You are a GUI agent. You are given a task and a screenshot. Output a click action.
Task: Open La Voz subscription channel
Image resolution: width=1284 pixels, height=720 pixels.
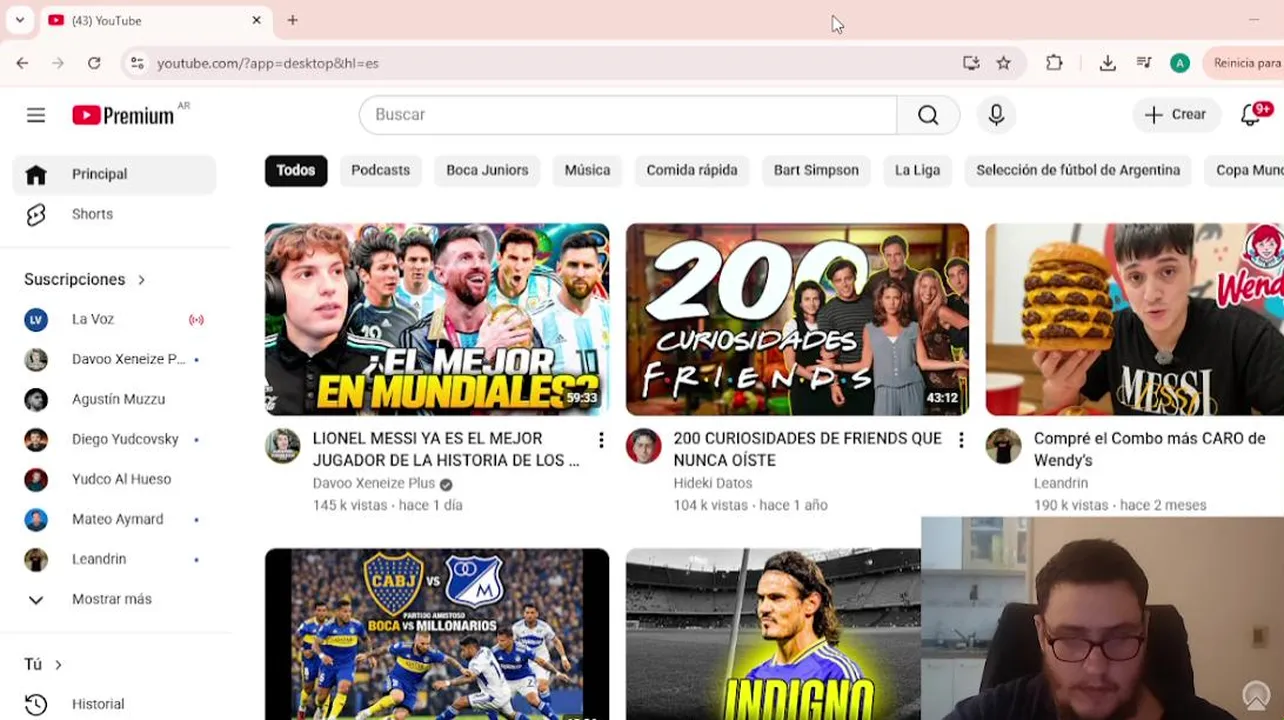[x=114, y=319]
